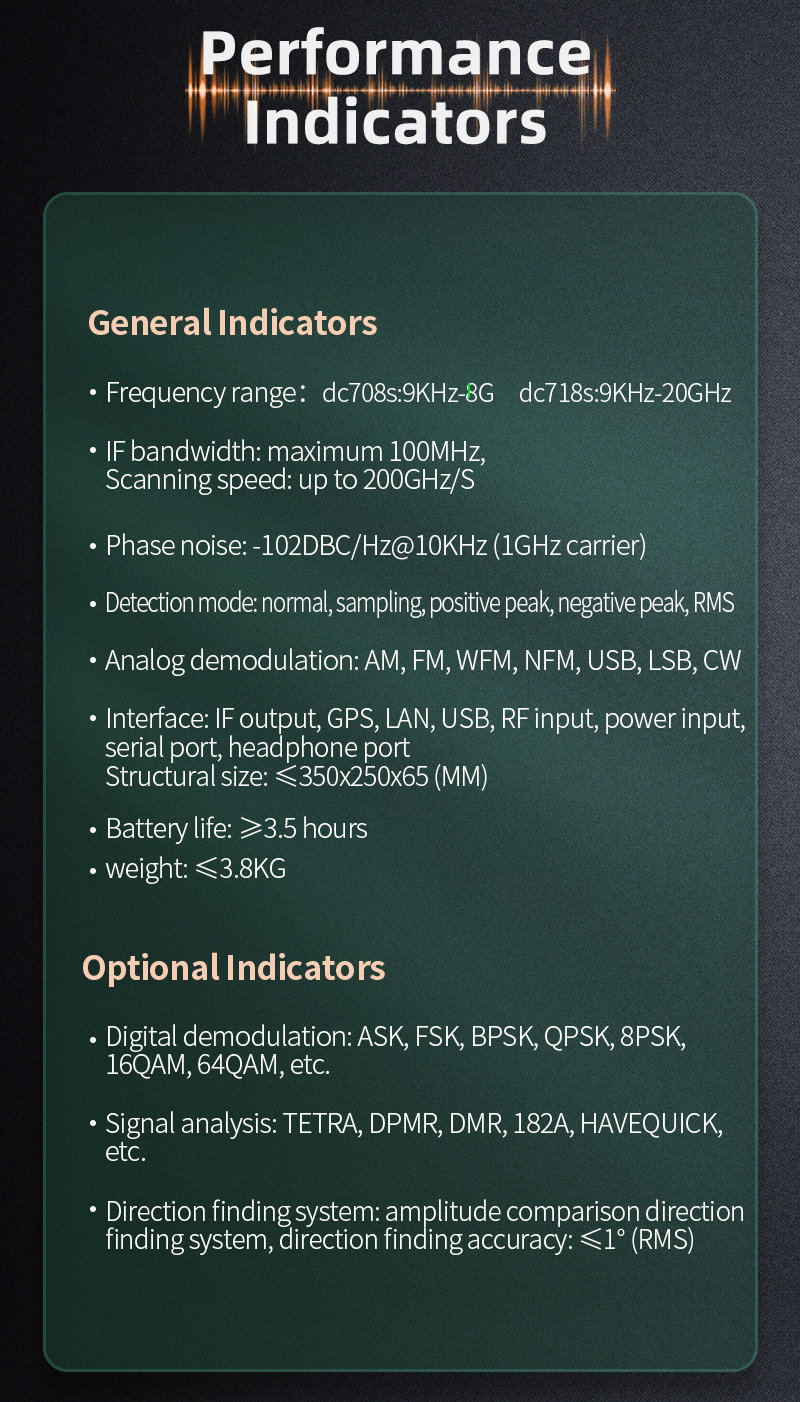800x1402 pixels.
Task: Click the dc718s:9KHz-20GHz text
Action: pyautogui.click(x=624, y=393)
